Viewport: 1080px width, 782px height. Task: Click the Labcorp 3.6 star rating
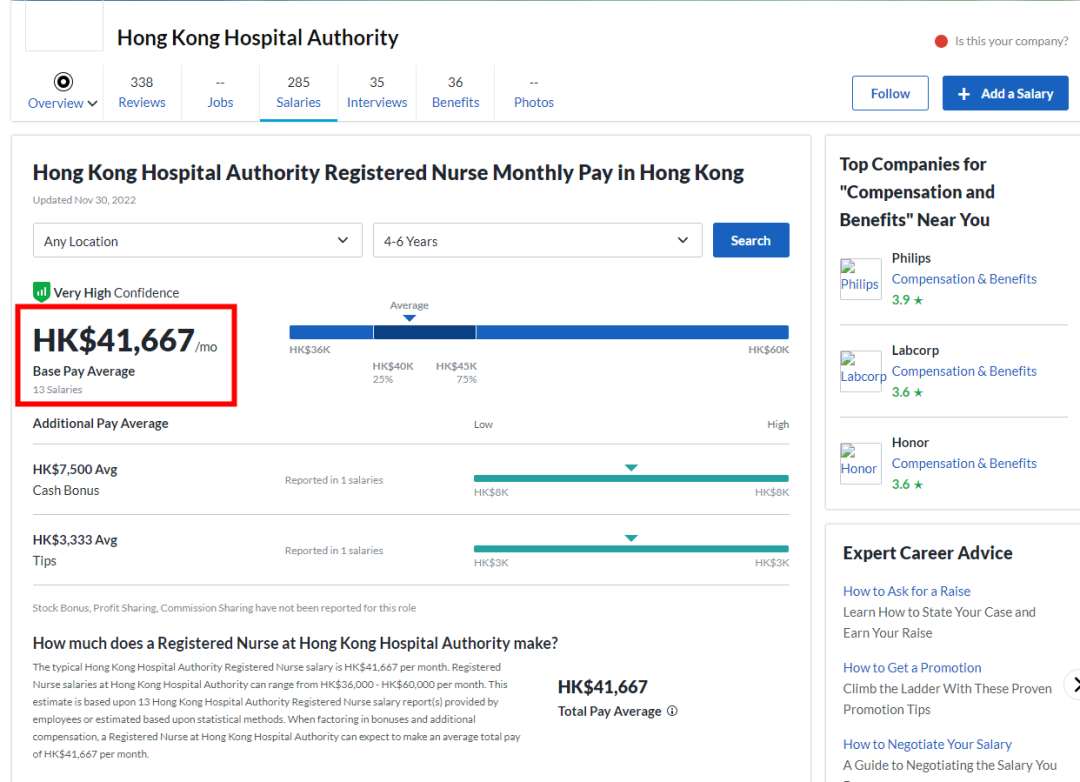[907, 392]
